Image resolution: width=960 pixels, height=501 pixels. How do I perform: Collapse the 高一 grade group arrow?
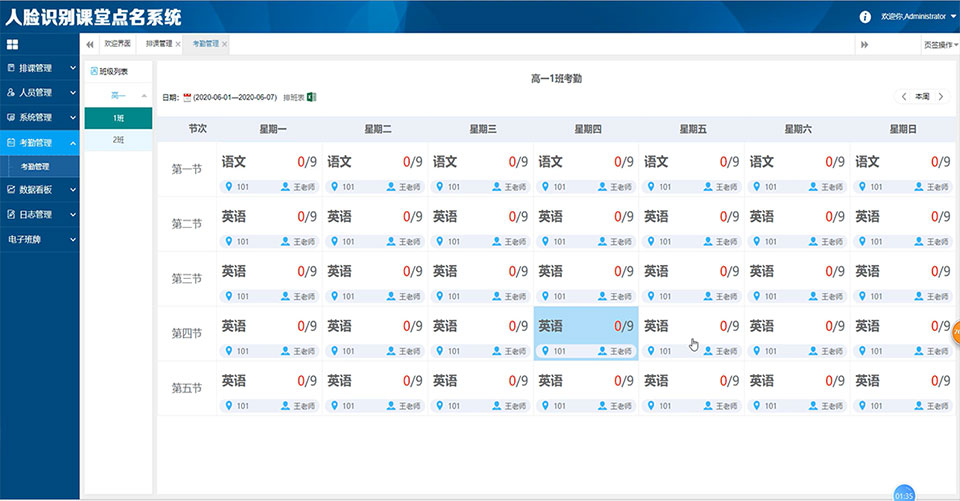tap(144, 96)
